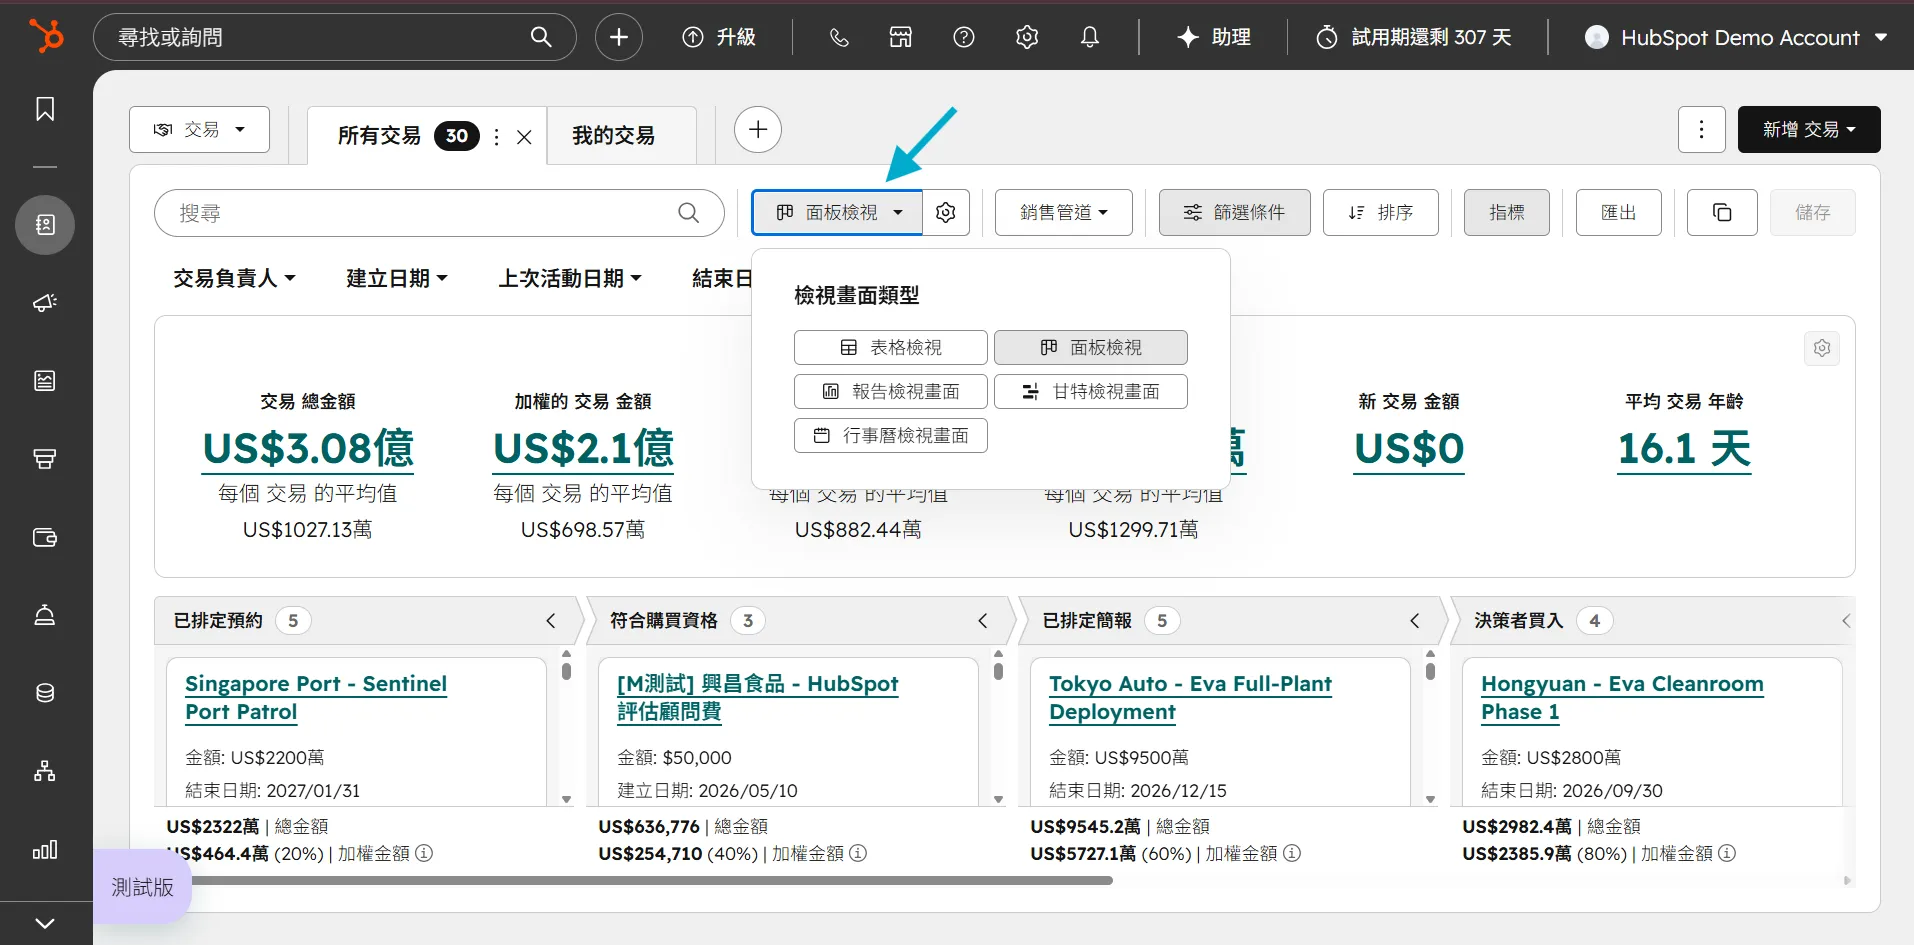Open the sales storefront sidebar icon
Screen dimensions: 1914x945
[x=45, y=459]
